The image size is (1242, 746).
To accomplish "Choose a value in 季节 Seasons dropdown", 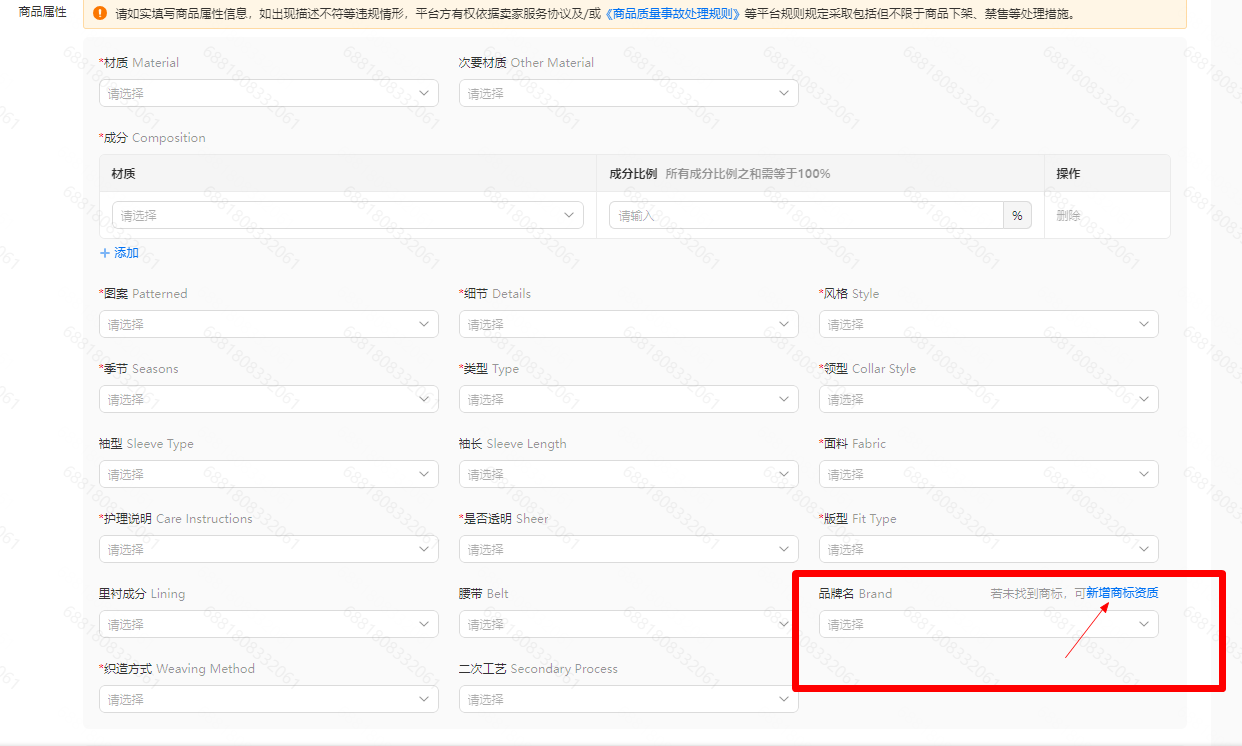I will point(268,399).
